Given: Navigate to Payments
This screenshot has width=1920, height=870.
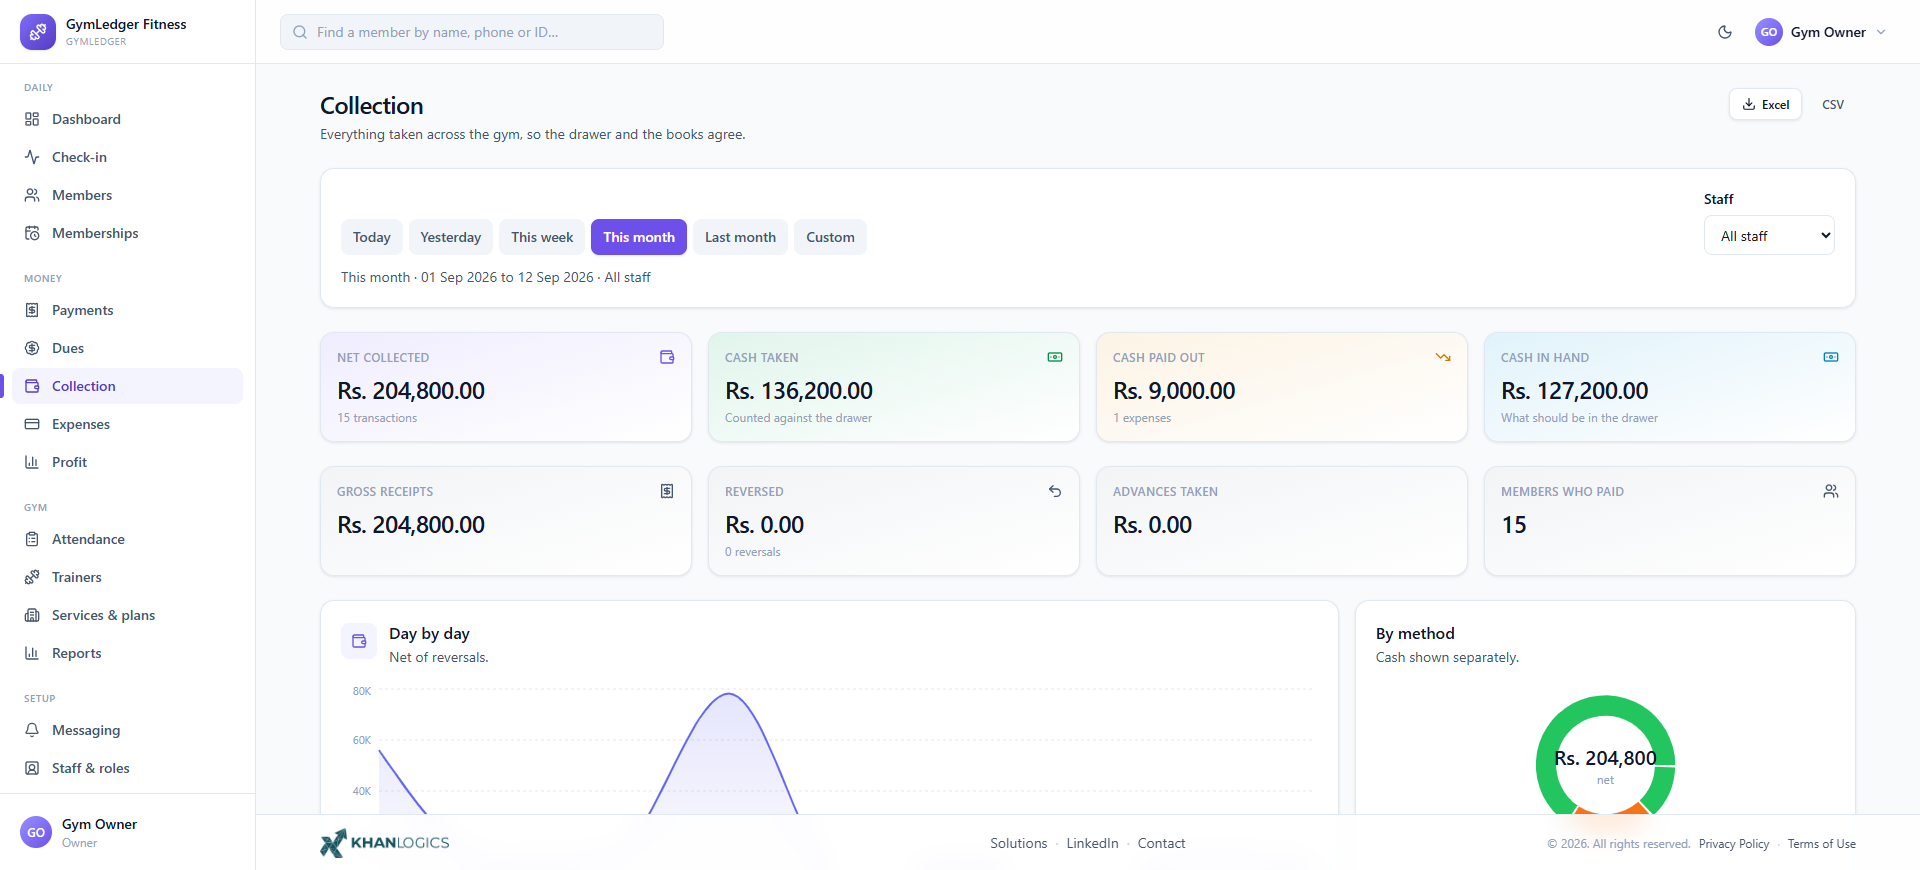Looking at the screenshot, I should [128, 310].
